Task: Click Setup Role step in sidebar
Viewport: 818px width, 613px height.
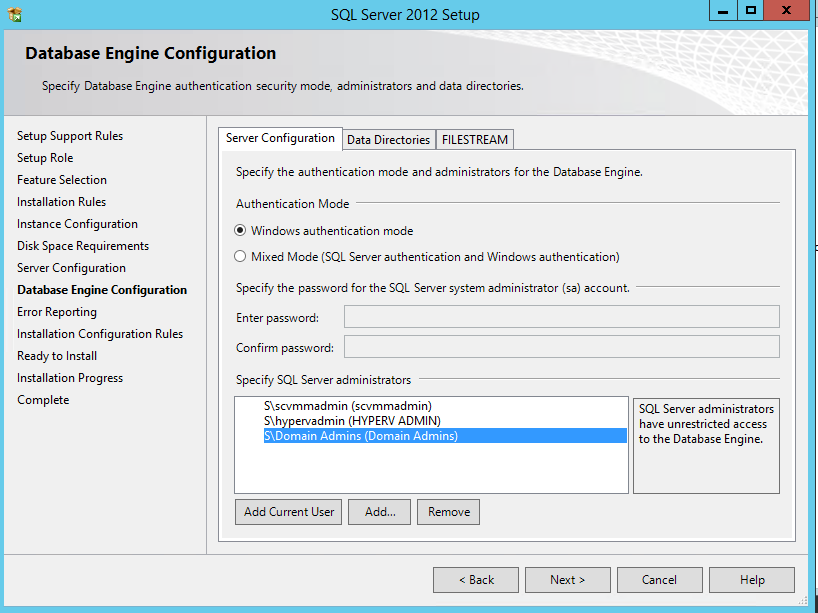Action: (x=45, y=158)
